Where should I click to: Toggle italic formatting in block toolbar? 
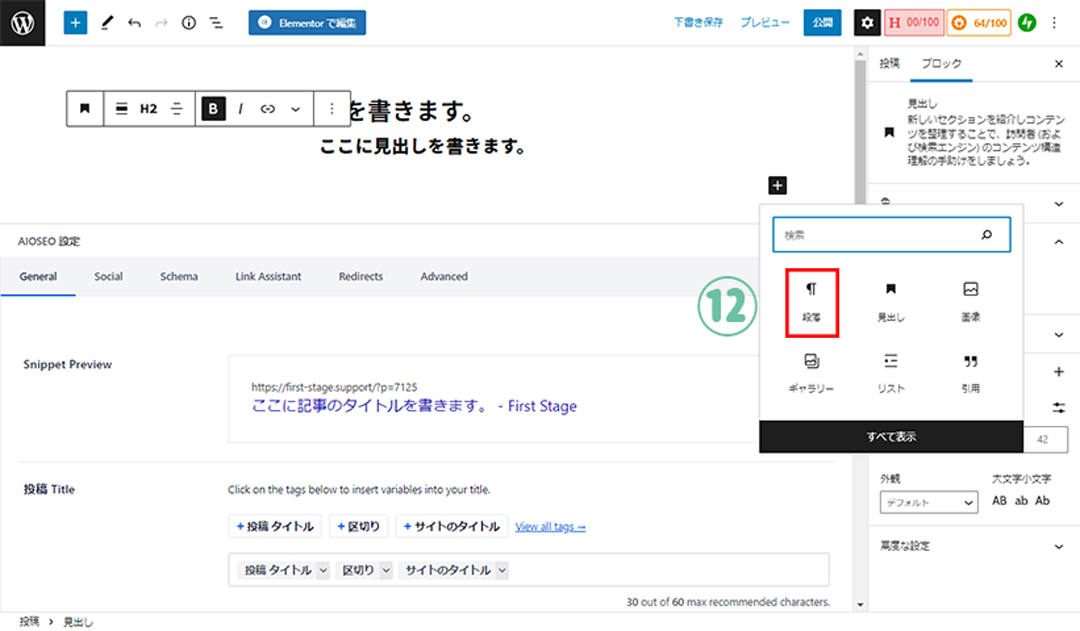click(x=240, y=109)
